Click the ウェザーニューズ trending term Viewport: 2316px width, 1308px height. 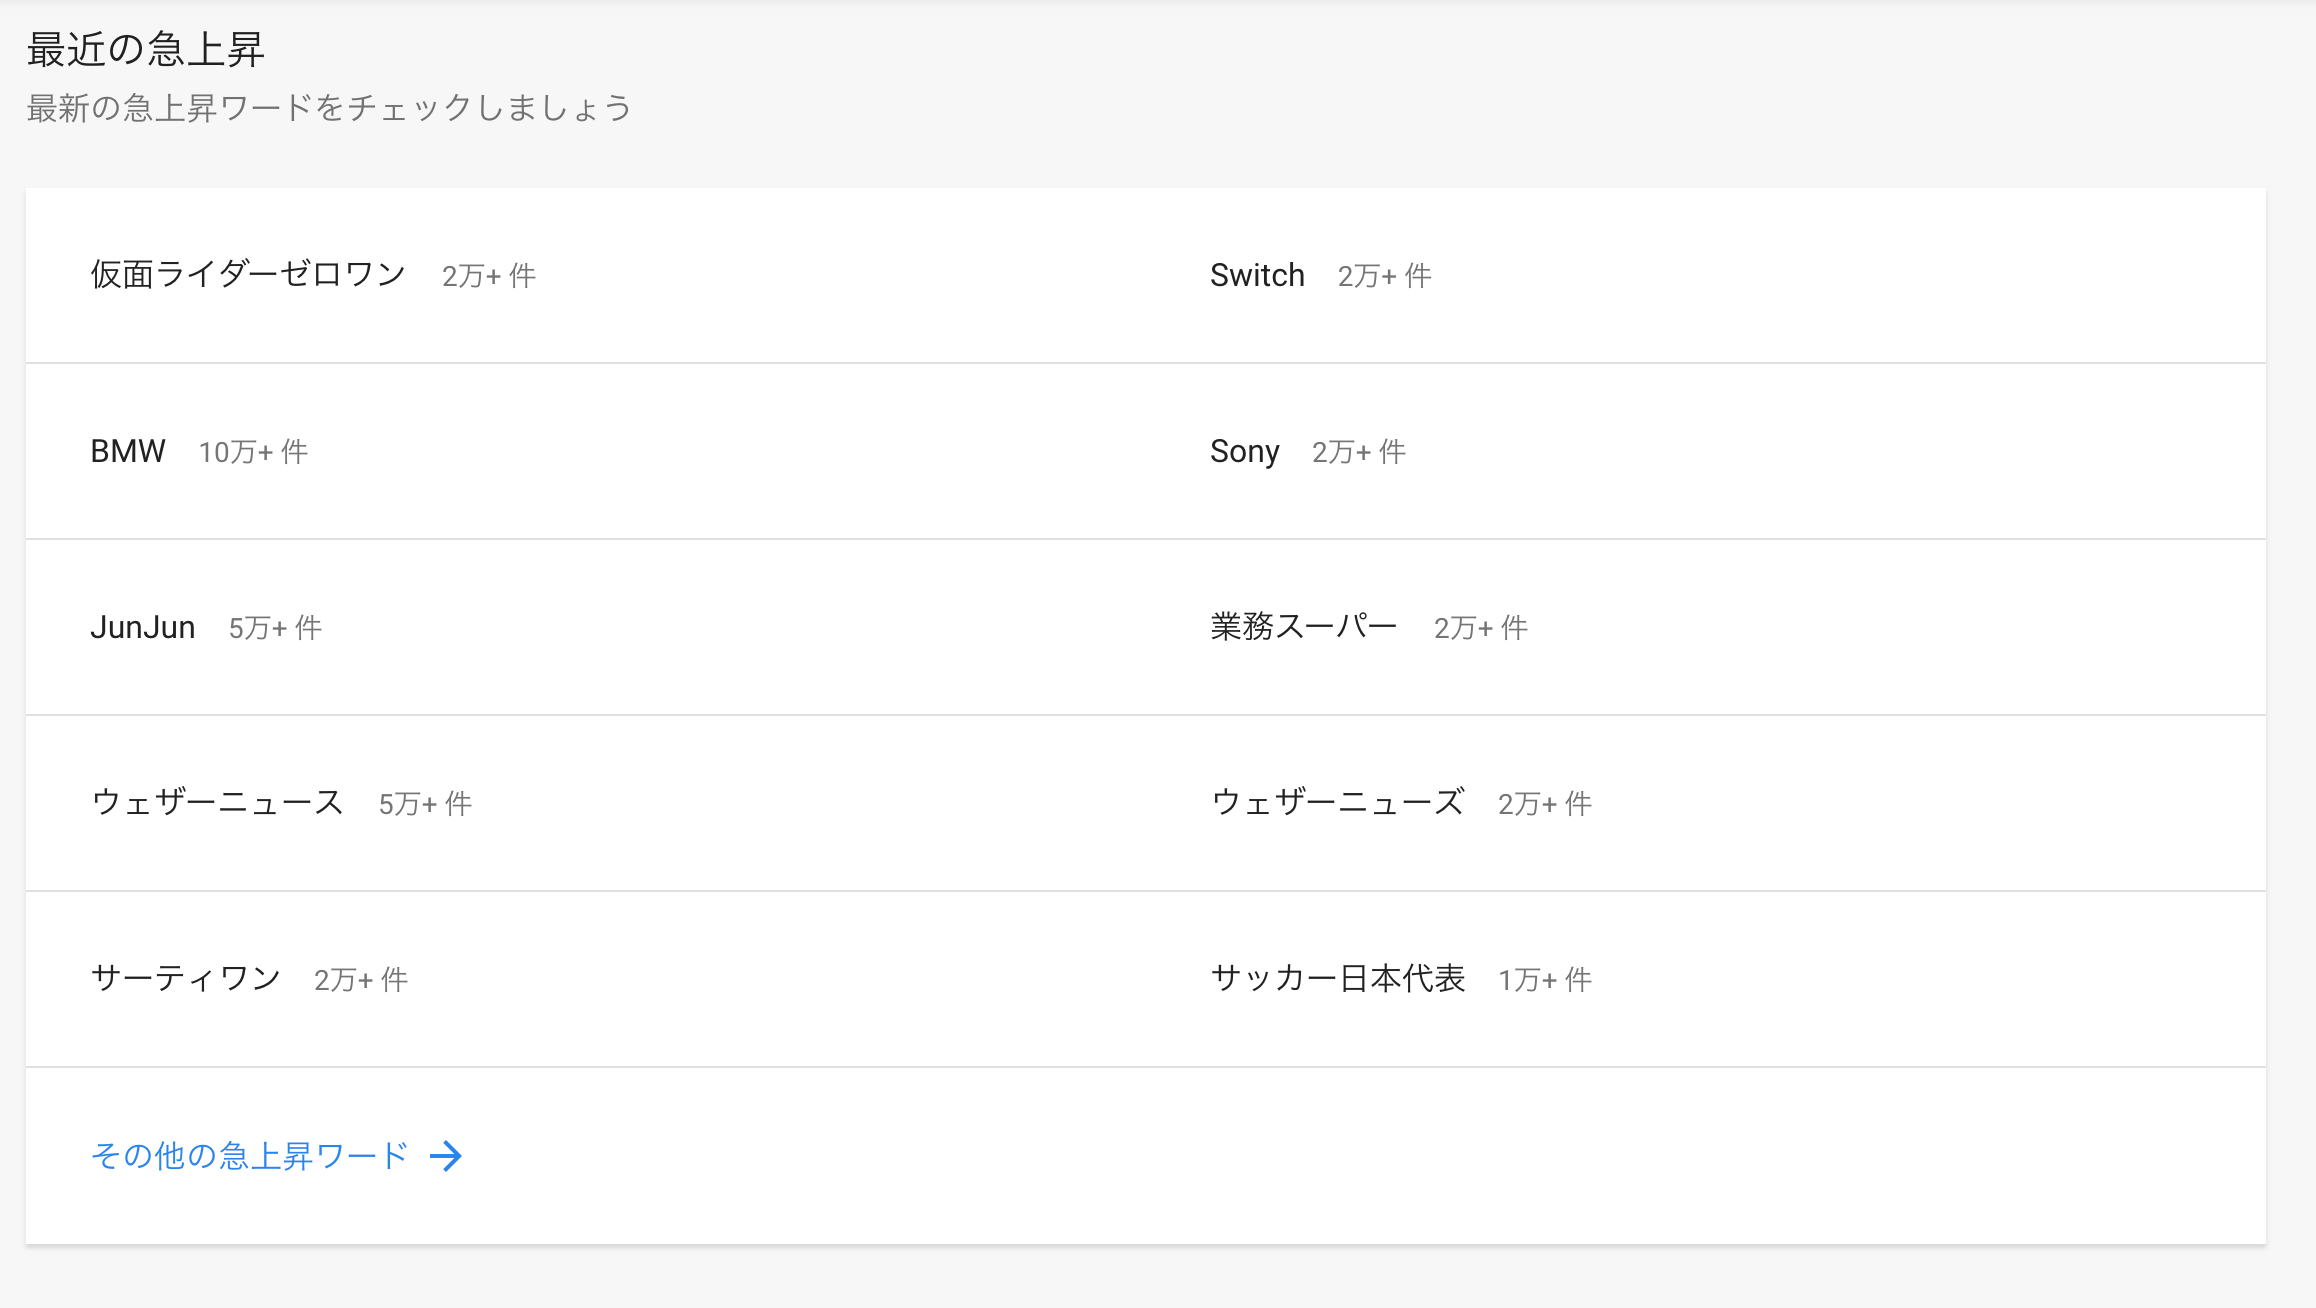(1337, 803)
